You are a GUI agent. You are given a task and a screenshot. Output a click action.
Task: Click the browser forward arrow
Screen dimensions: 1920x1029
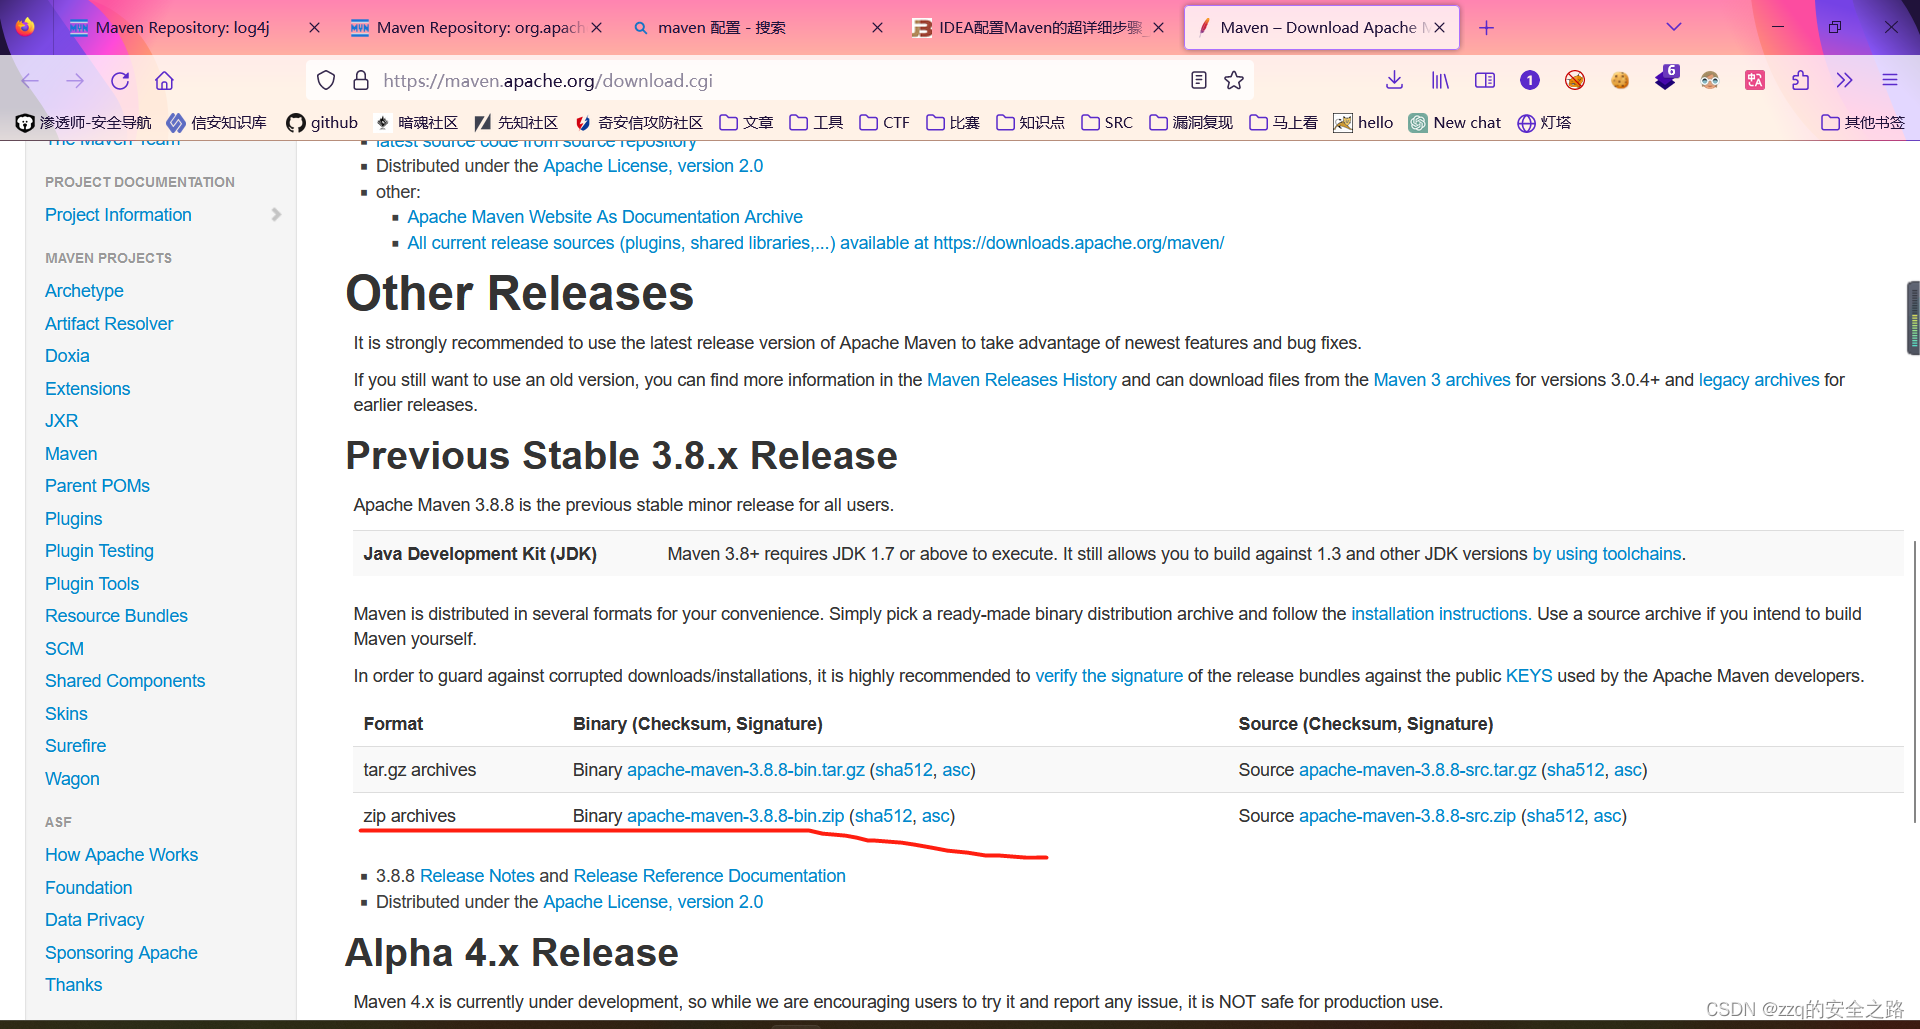[75, 81]
